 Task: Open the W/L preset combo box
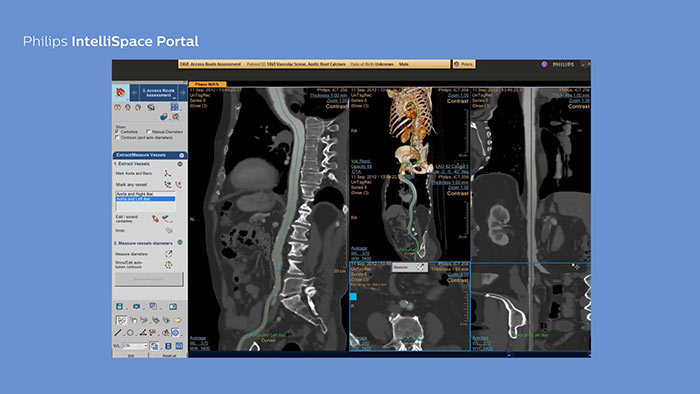[x=134, y=346]
